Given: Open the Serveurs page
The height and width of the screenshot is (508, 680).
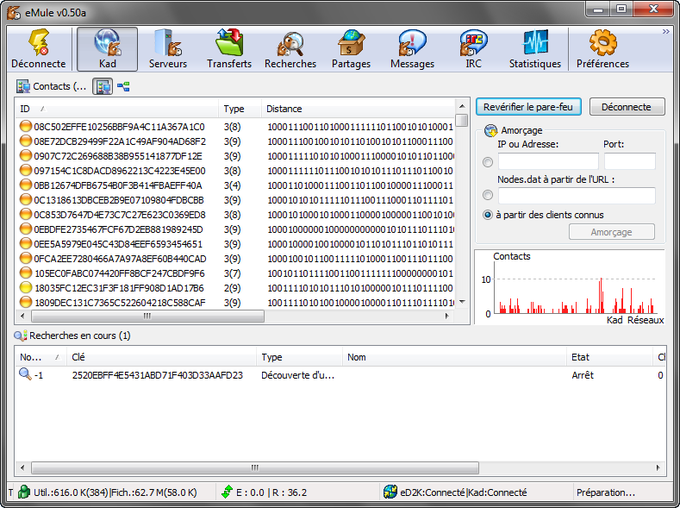Looking at the screenshot, I should [168, 49].
